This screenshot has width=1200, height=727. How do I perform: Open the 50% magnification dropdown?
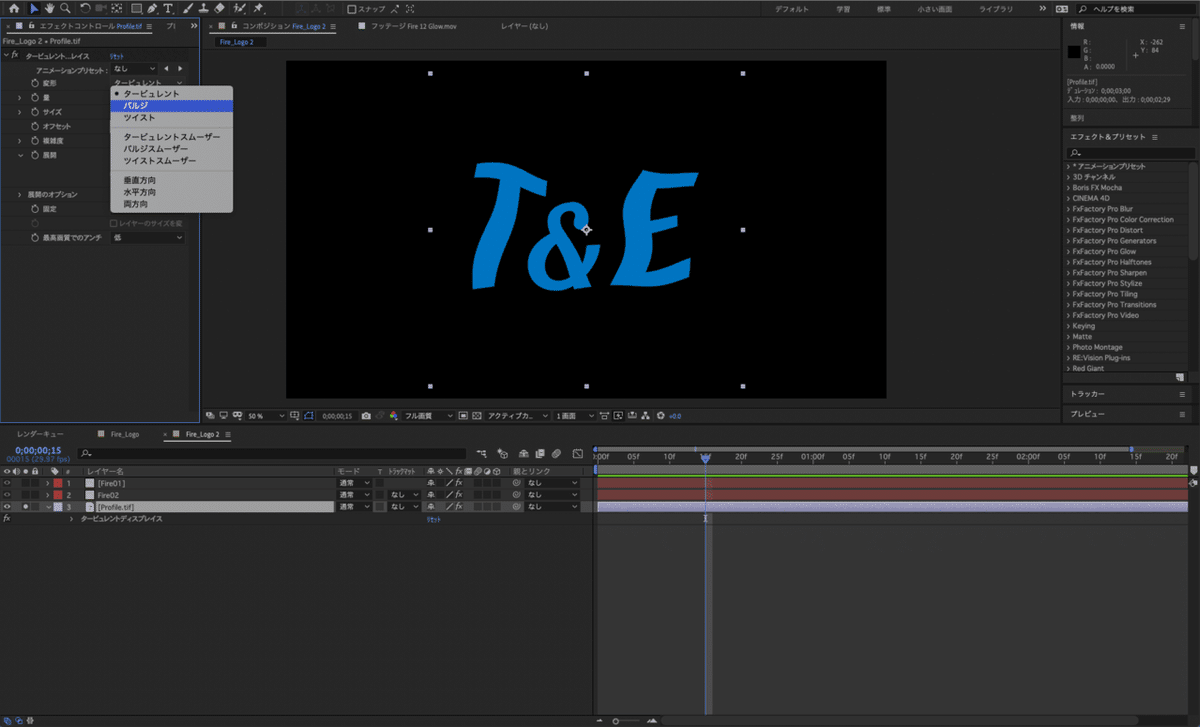coord(266,415)
